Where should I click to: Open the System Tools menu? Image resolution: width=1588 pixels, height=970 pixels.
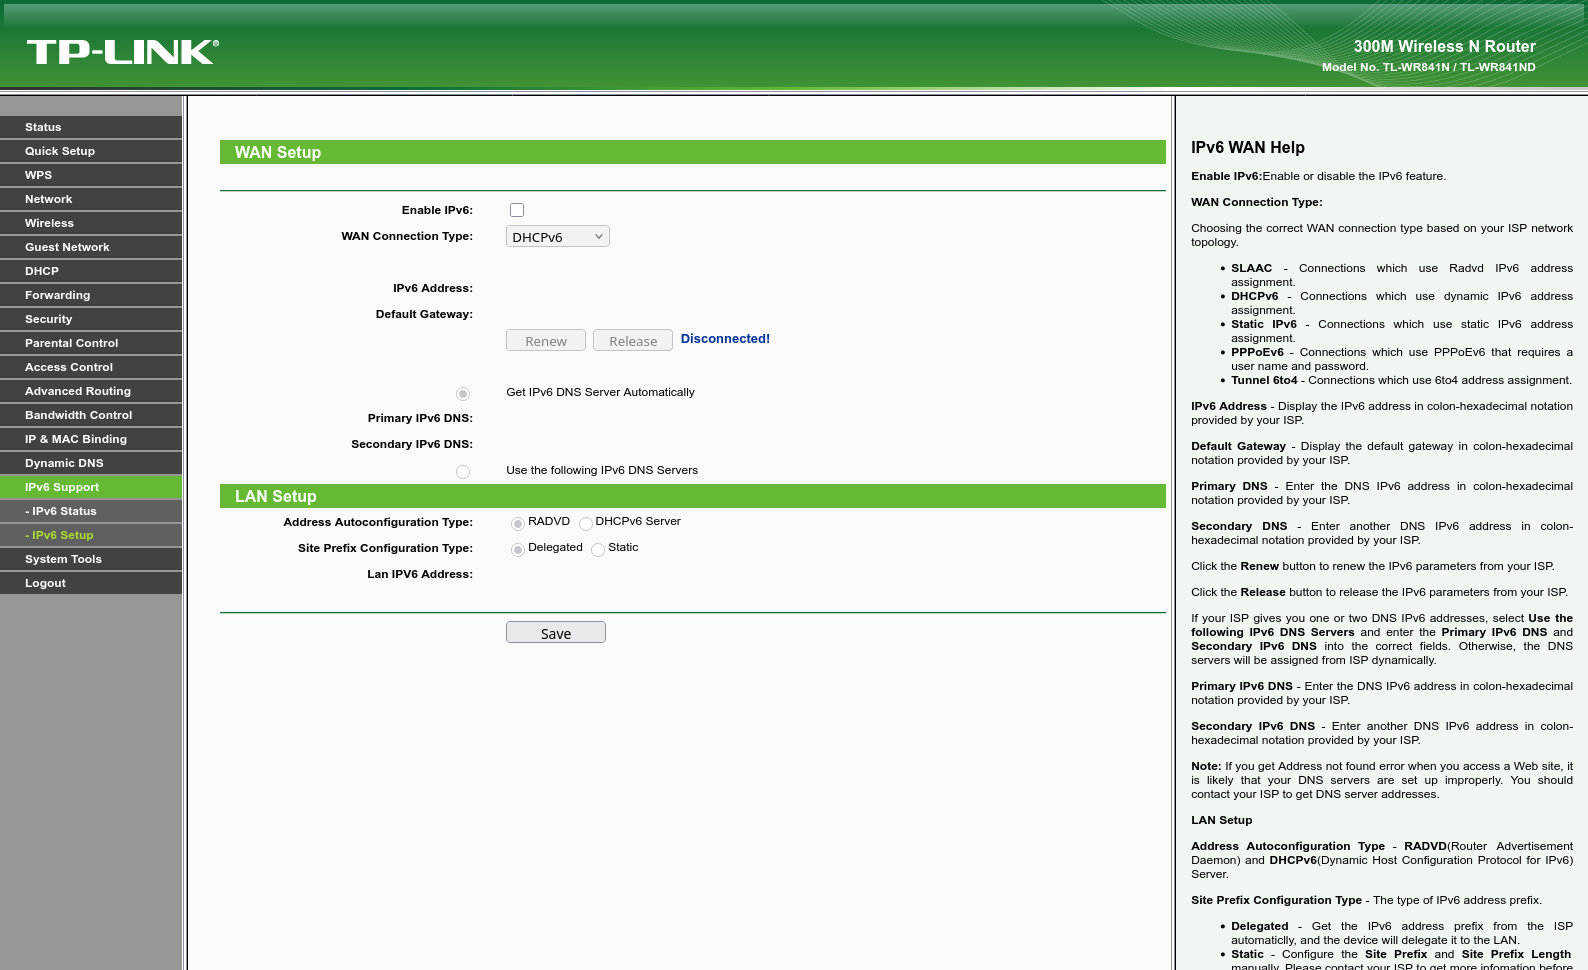coord(91,559)
